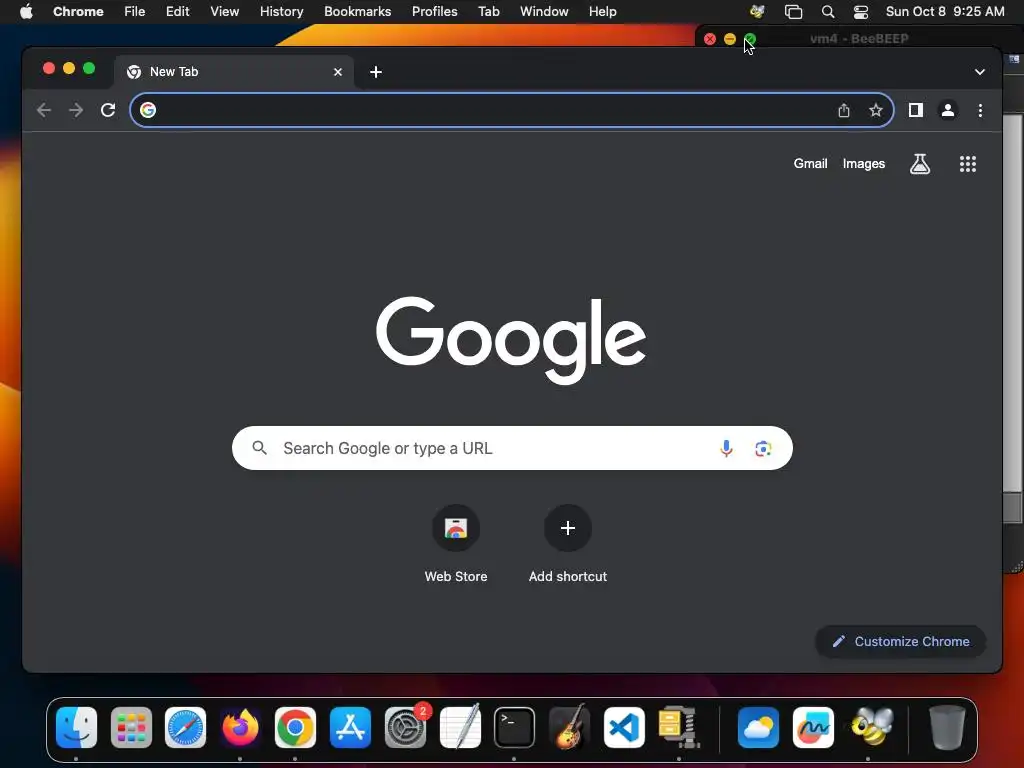Open the Tab menu
Screen dimensions: 1024x768
[x=488, y=12]
